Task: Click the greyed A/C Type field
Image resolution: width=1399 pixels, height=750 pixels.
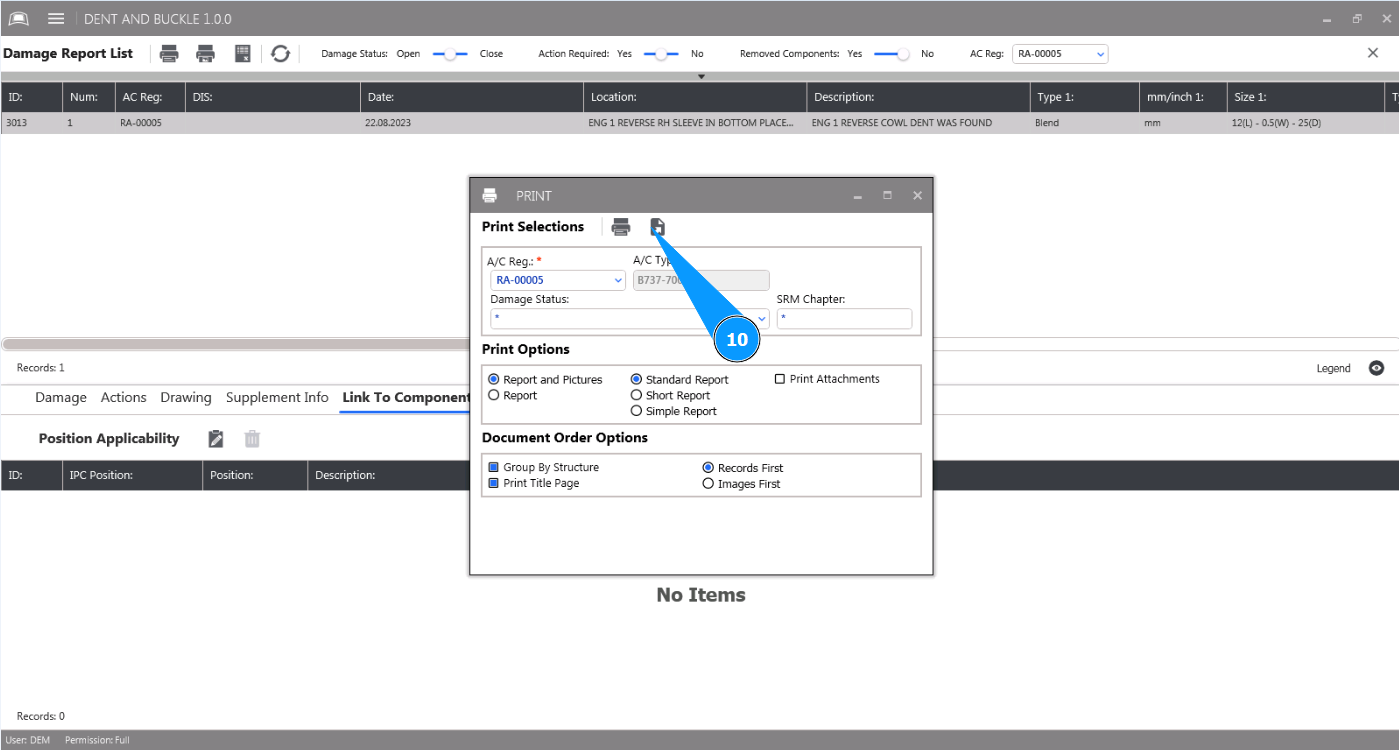Action: coord(701,280)
